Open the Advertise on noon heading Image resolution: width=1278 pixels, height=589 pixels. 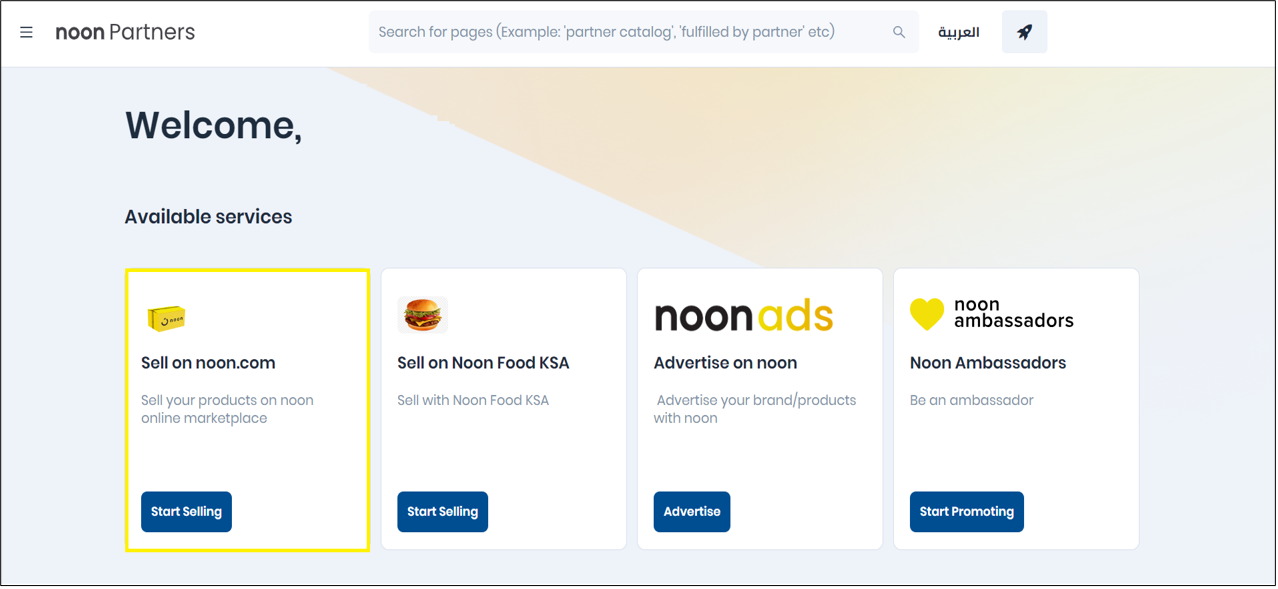tap(725, 363)
